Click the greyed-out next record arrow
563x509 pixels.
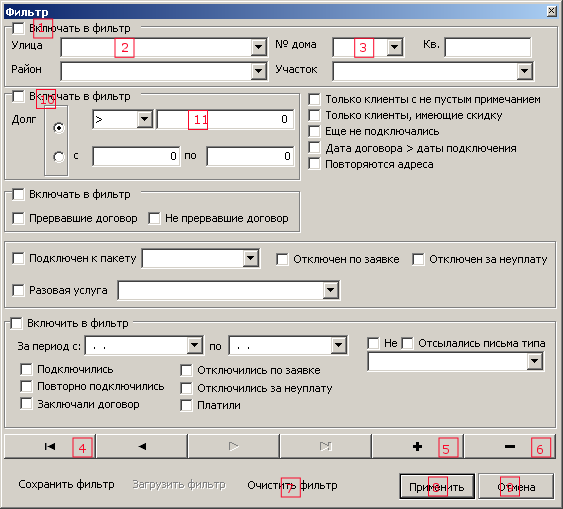click(234, 447)
